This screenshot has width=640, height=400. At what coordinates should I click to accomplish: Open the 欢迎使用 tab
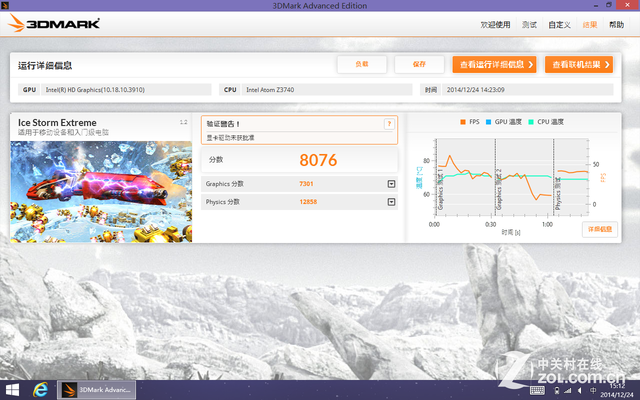pos(495,25)
